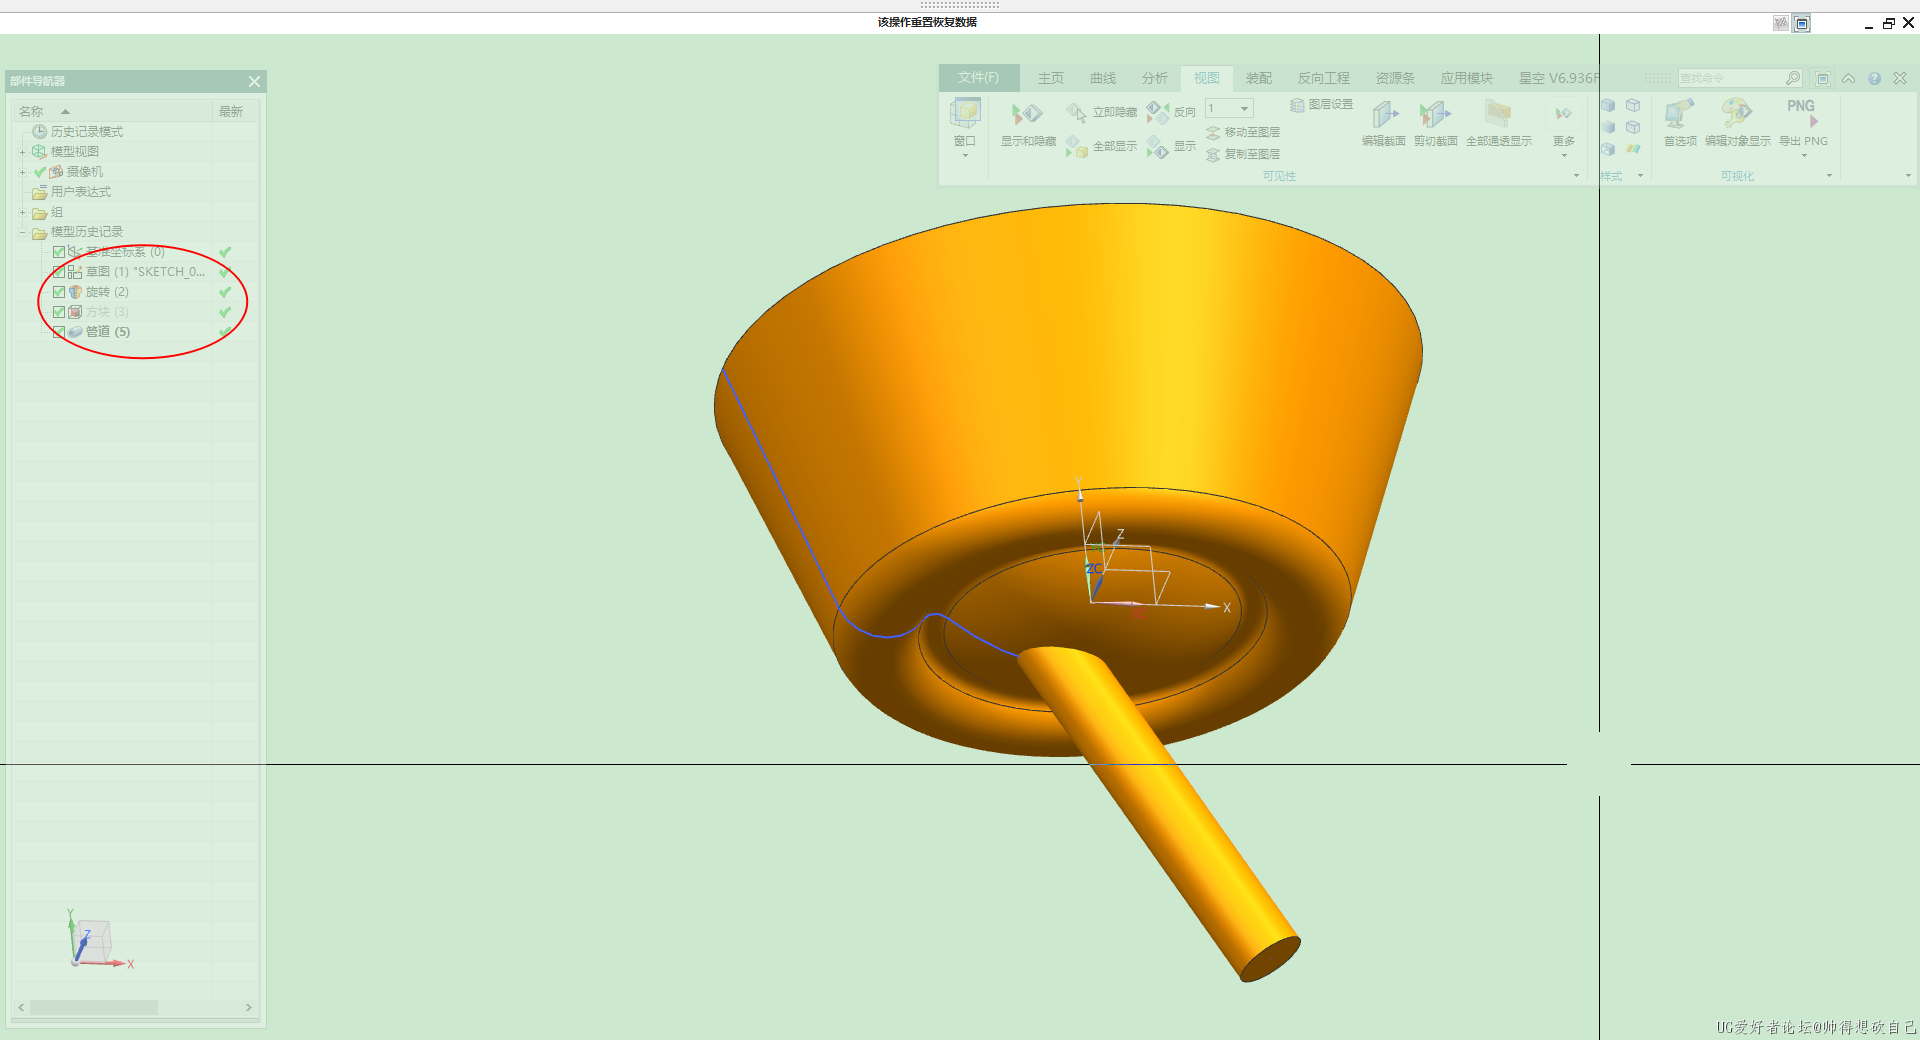
Task: Click the restore-down window button
Action: click(1888, 23)
